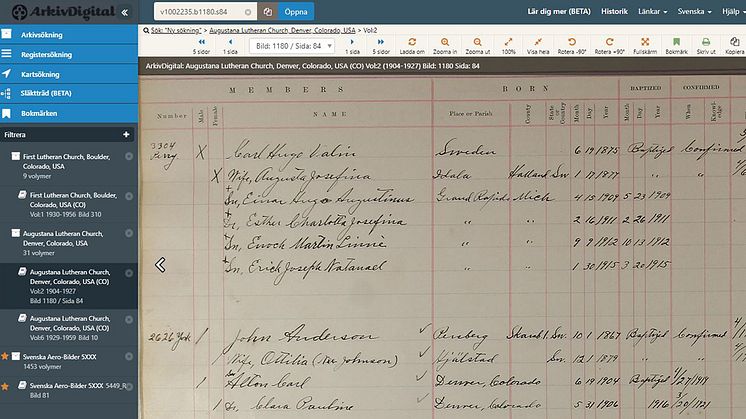Image resolution: width=746 pixels, height=419 pixels.
Task: Select Kartsökning in the sidebar menu
Action: [69, 74]
